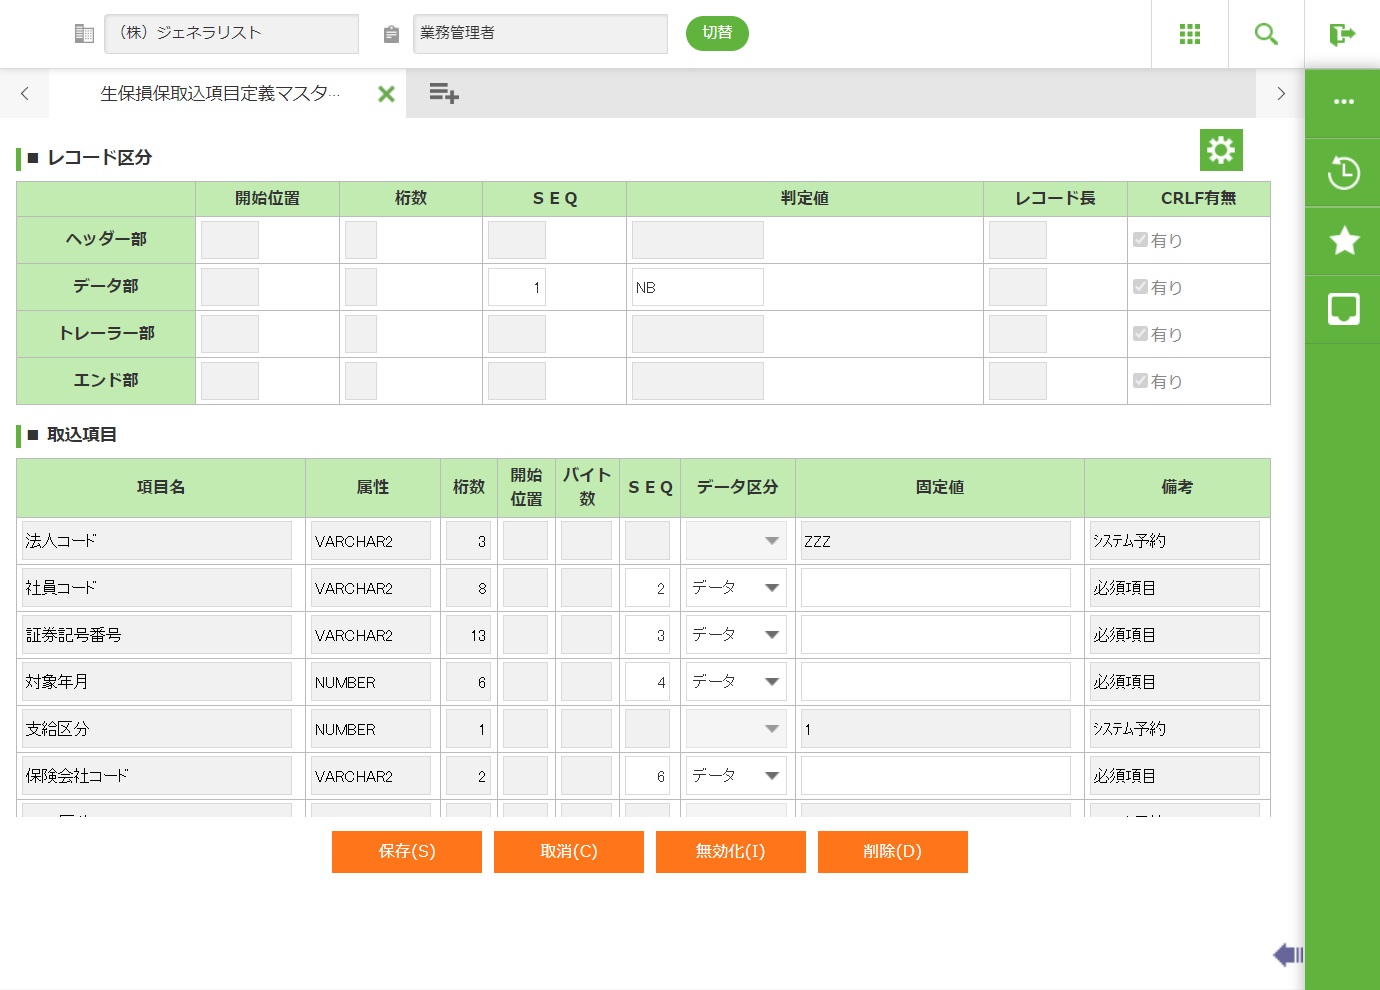Close the 生保損保取込項目定義マスタ tab

coord(386,94)
